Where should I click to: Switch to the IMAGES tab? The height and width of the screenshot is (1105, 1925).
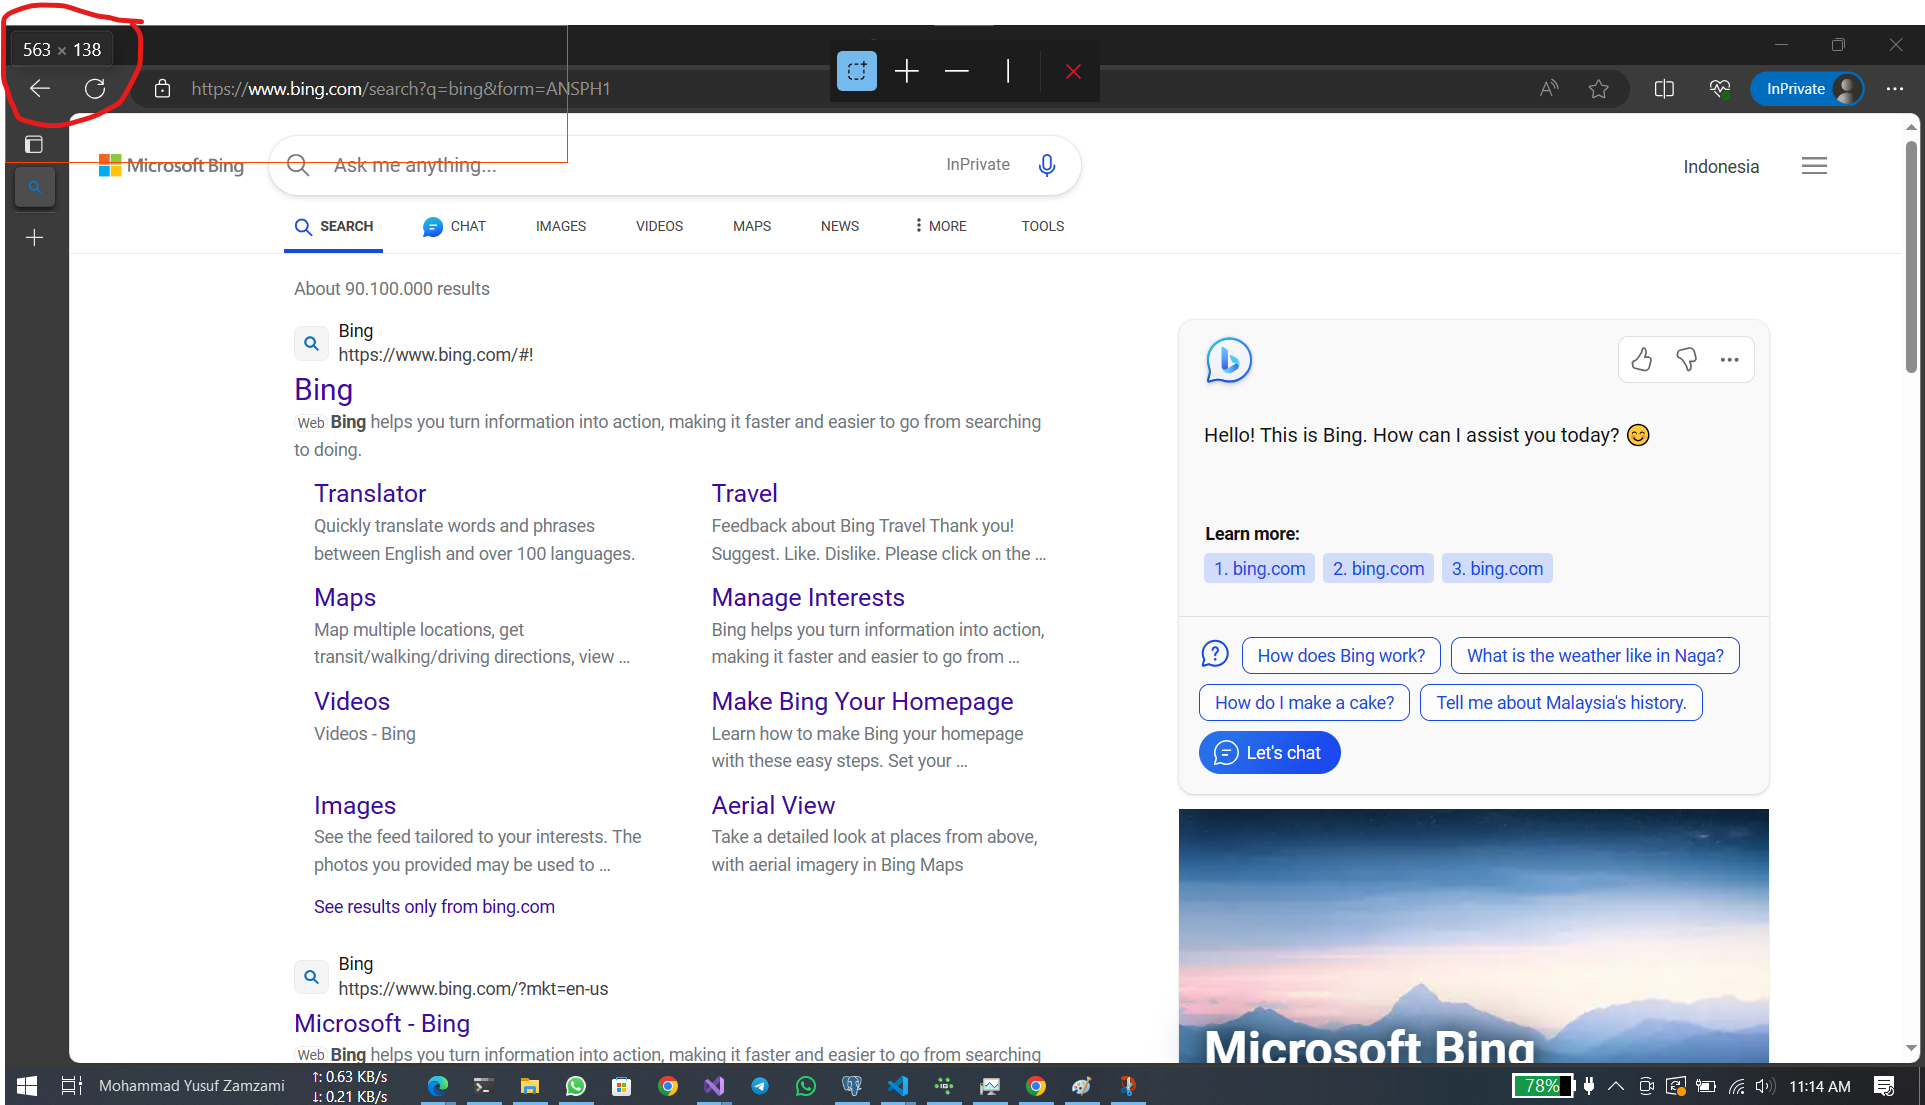[560, 226]
